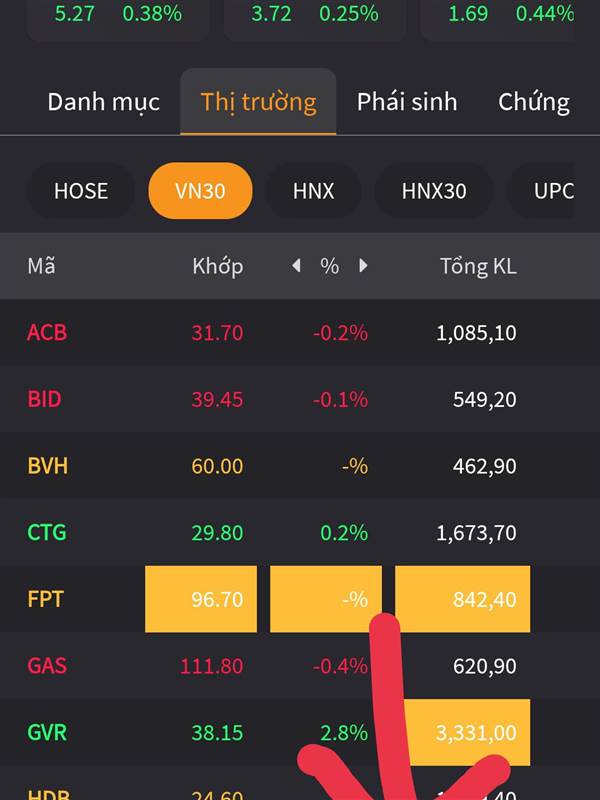Choose the HNX30 filter chip
Viewport: 600px width, 800px height.
[x=434, y=191]
